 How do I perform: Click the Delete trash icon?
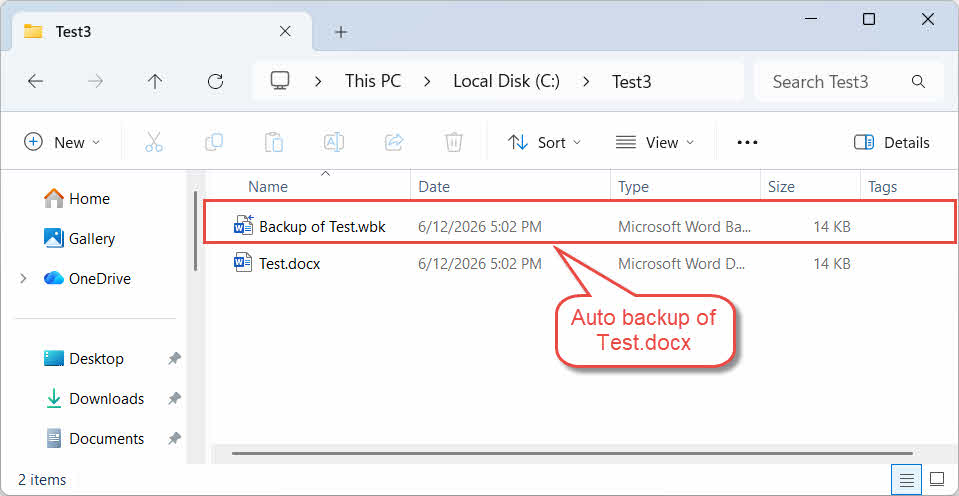pos(453,143)
